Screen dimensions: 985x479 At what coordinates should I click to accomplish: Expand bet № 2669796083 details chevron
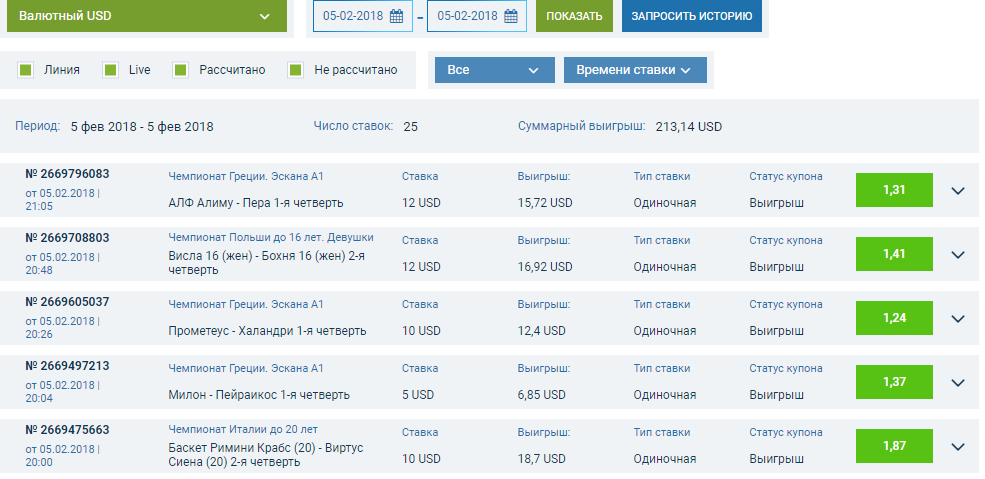pyautogui.click(x=957, y=190)
